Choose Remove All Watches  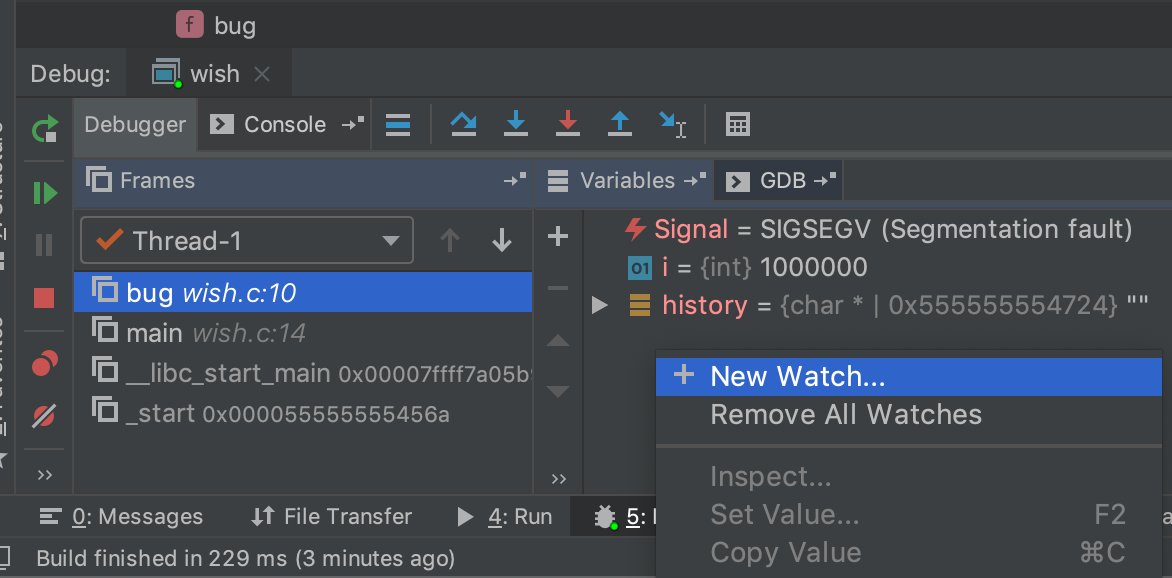(845, 415)
